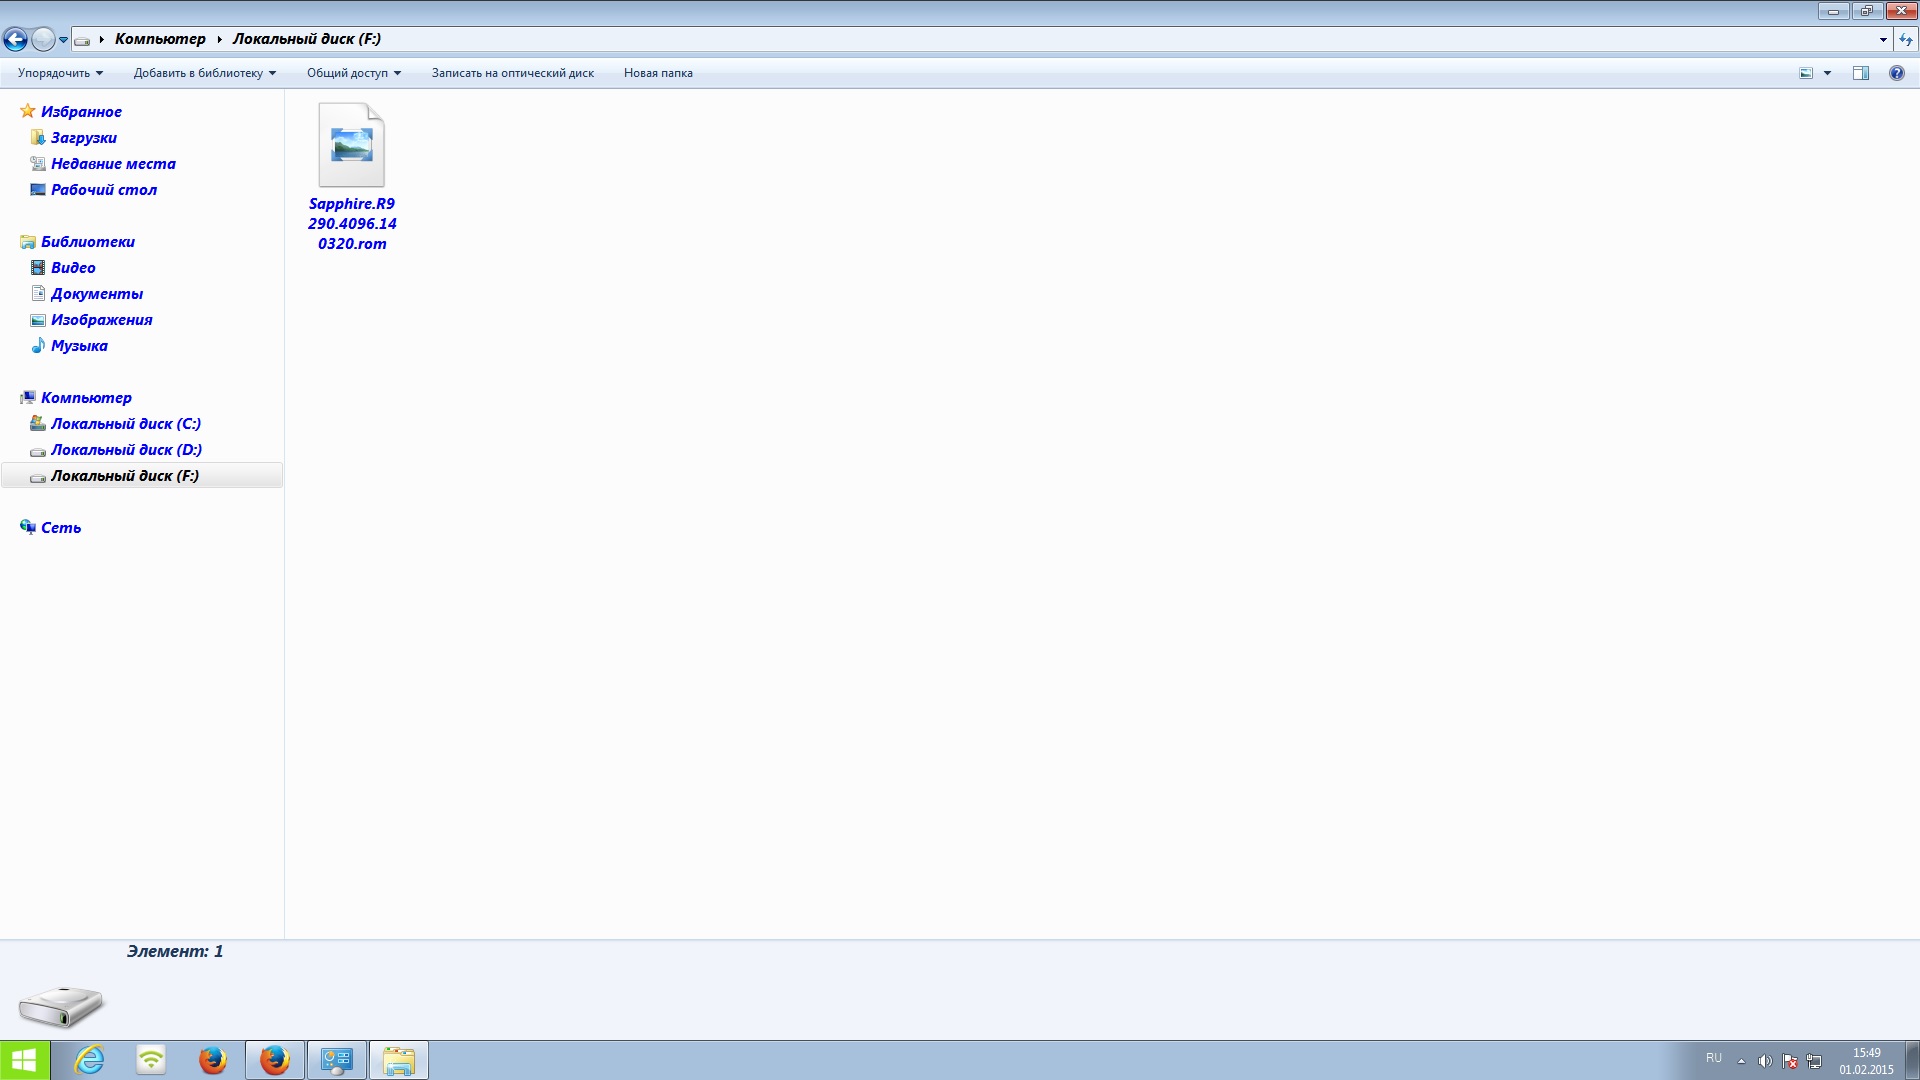Click the change view icon
Image resolution: width=1920 pixels, height=1080 pixels.
coord(1806,73)
